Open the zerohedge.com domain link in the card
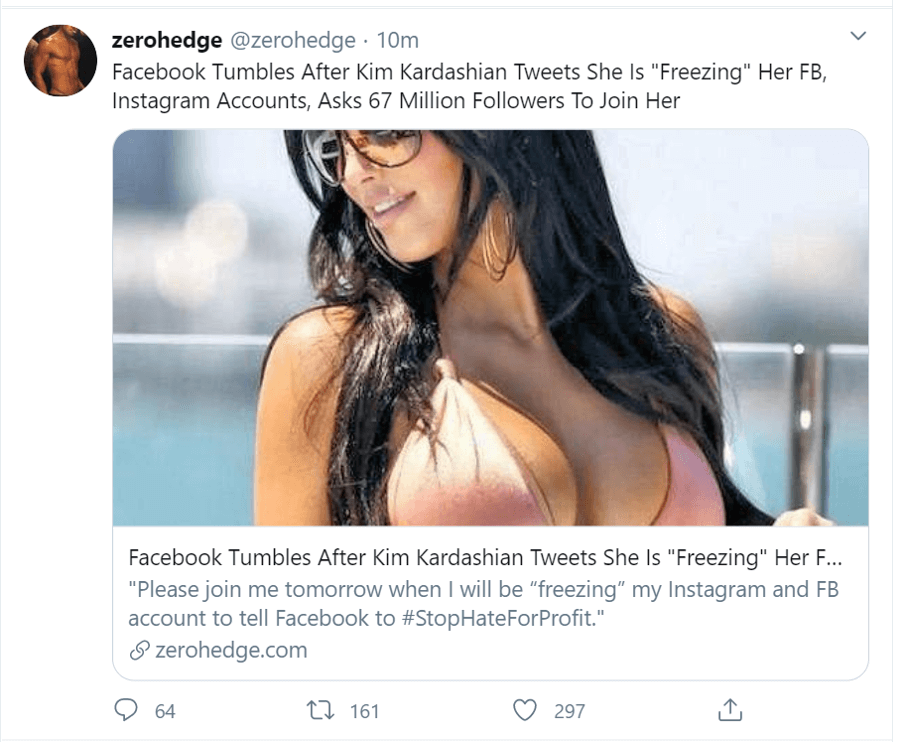The height and width of the screenshot is (742, 906). [231, 650]
